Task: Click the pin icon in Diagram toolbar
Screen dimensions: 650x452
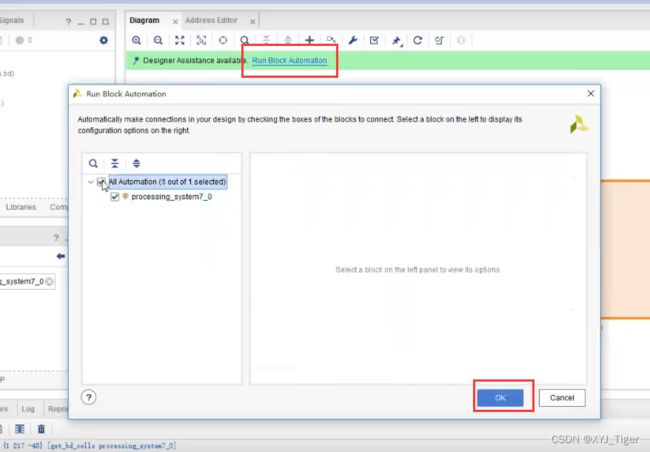Action: (397, 41)
